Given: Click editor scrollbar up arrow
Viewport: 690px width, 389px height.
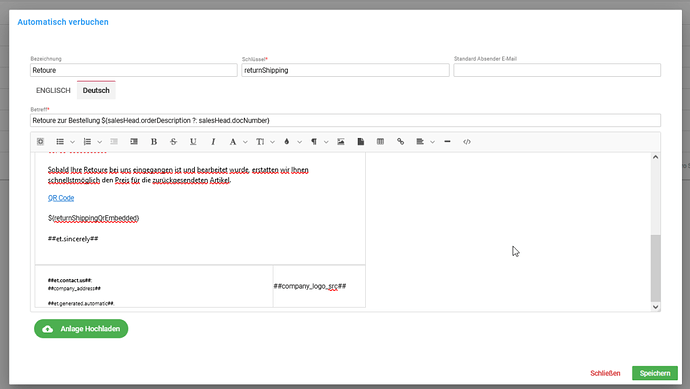Looking at the screenshot, I should point(656,157).
